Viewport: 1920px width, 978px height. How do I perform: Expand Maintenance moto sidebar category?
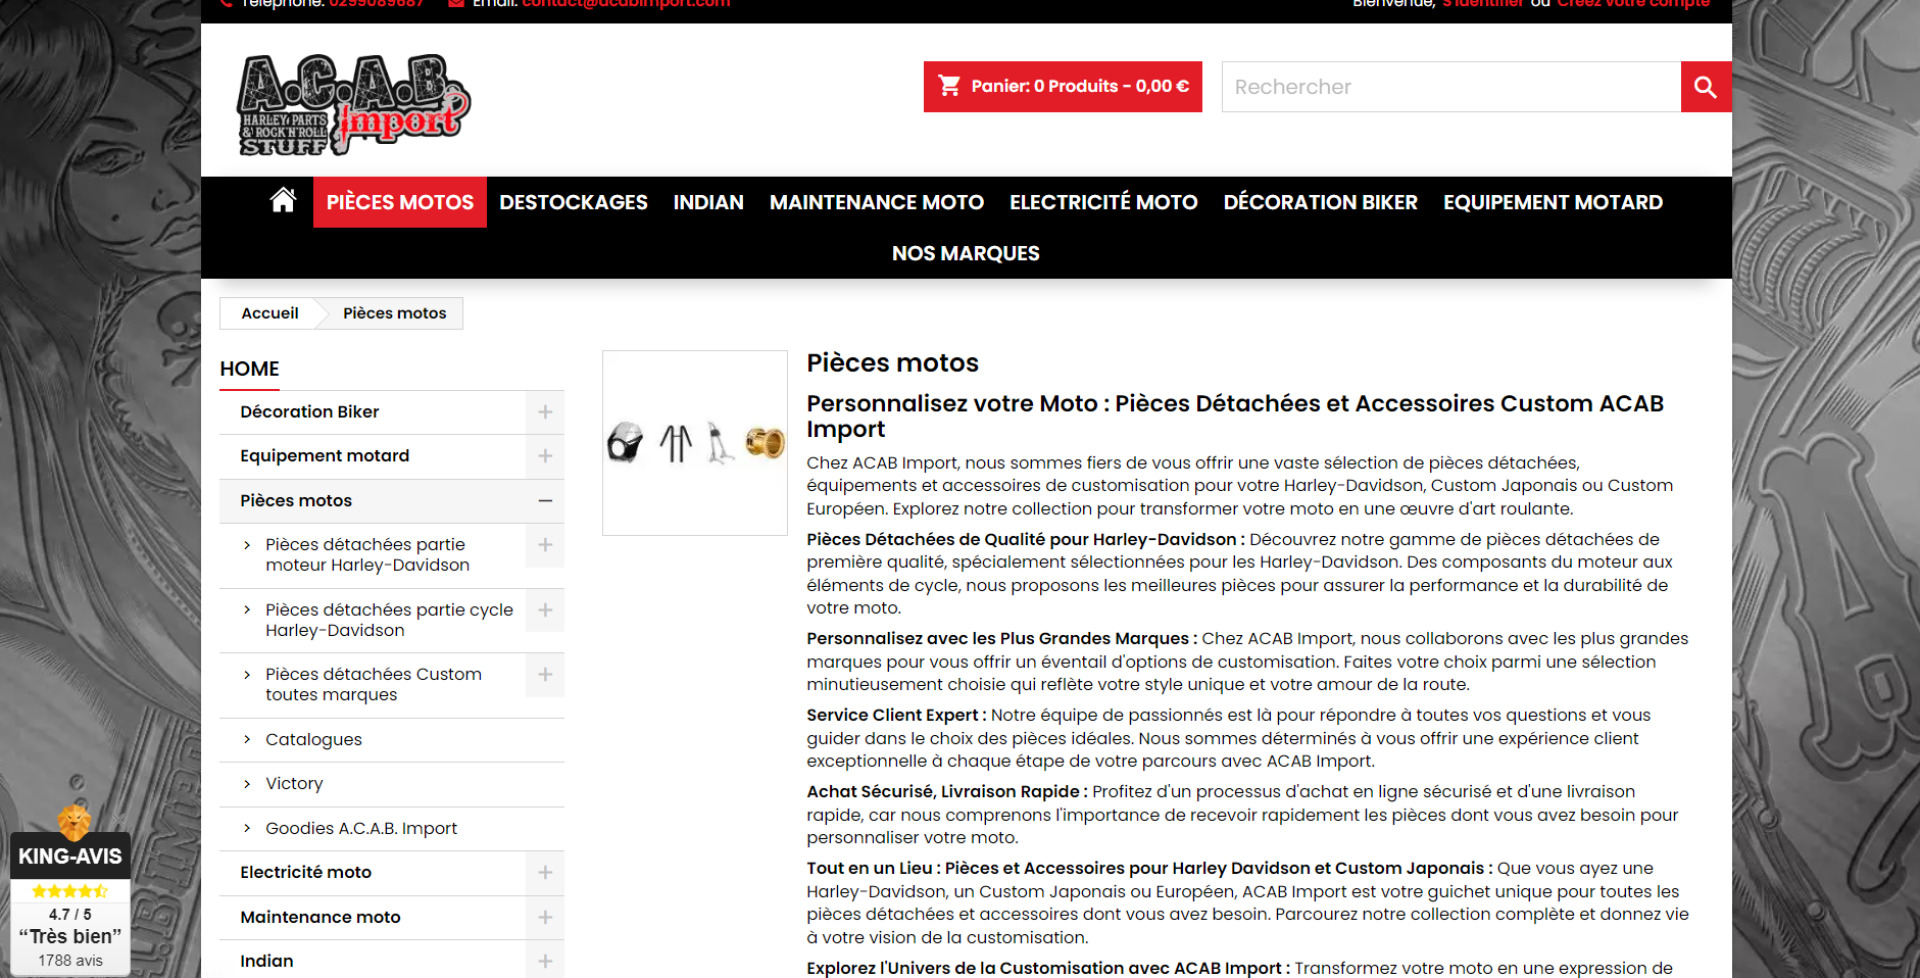pos(545,917)
